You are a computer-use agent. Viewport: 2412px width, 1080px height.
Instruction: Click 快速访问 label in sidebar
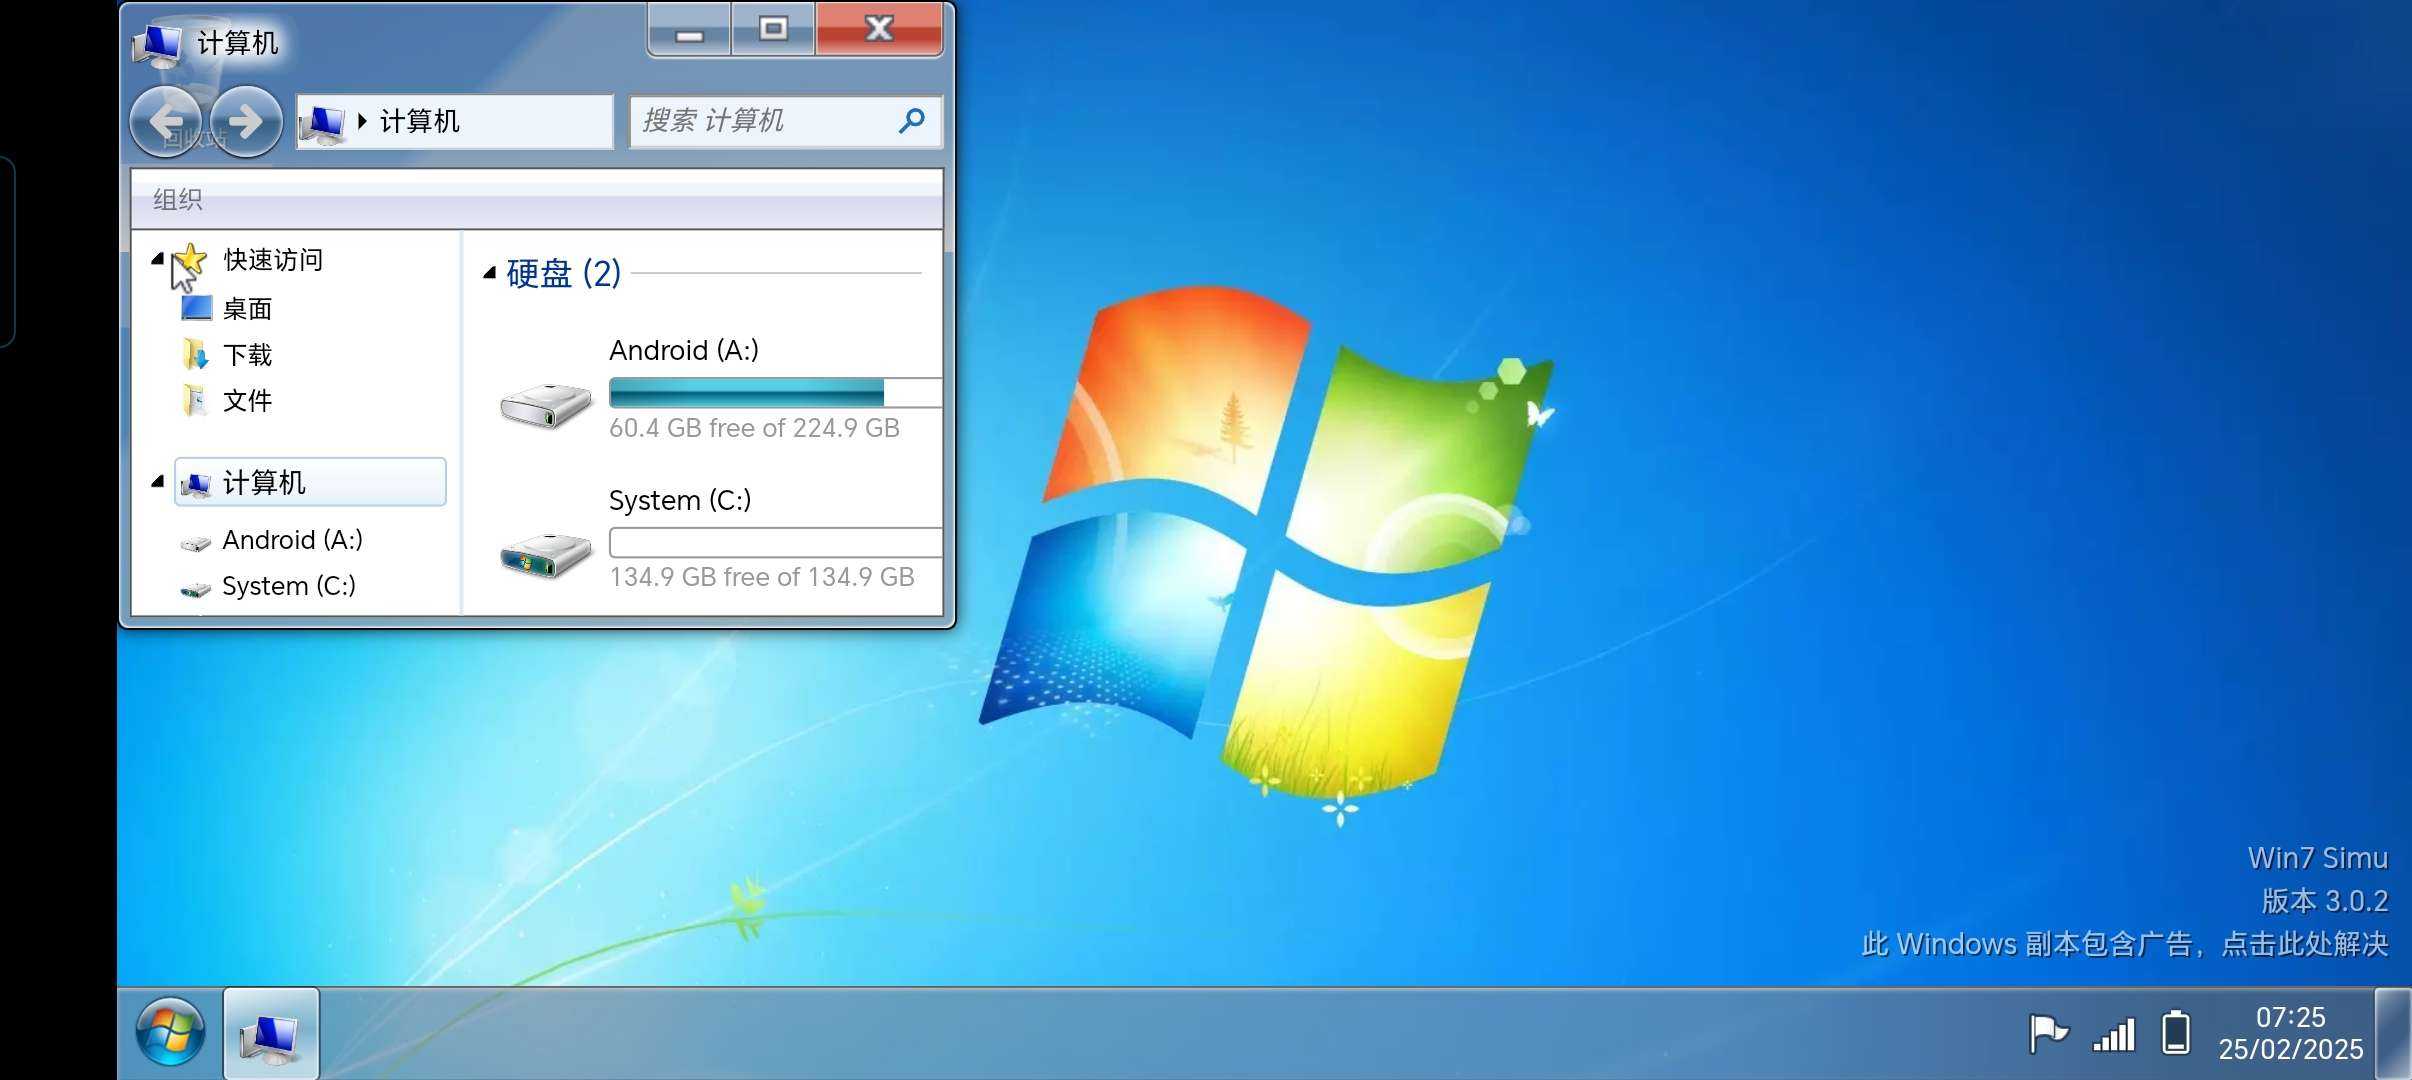pyautogui.click(x=273, y=260)
